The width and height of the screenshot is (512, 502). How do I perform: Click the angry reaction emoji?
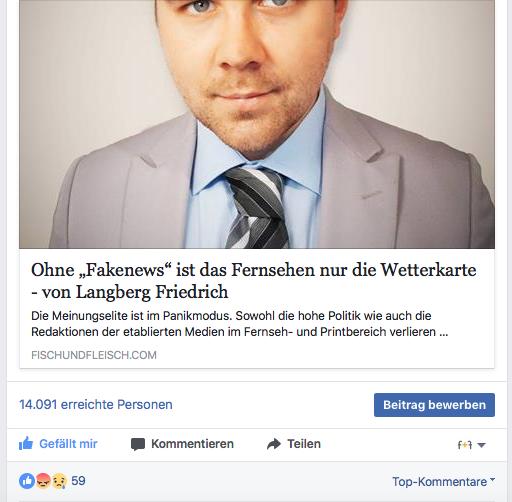click(43, 481)
